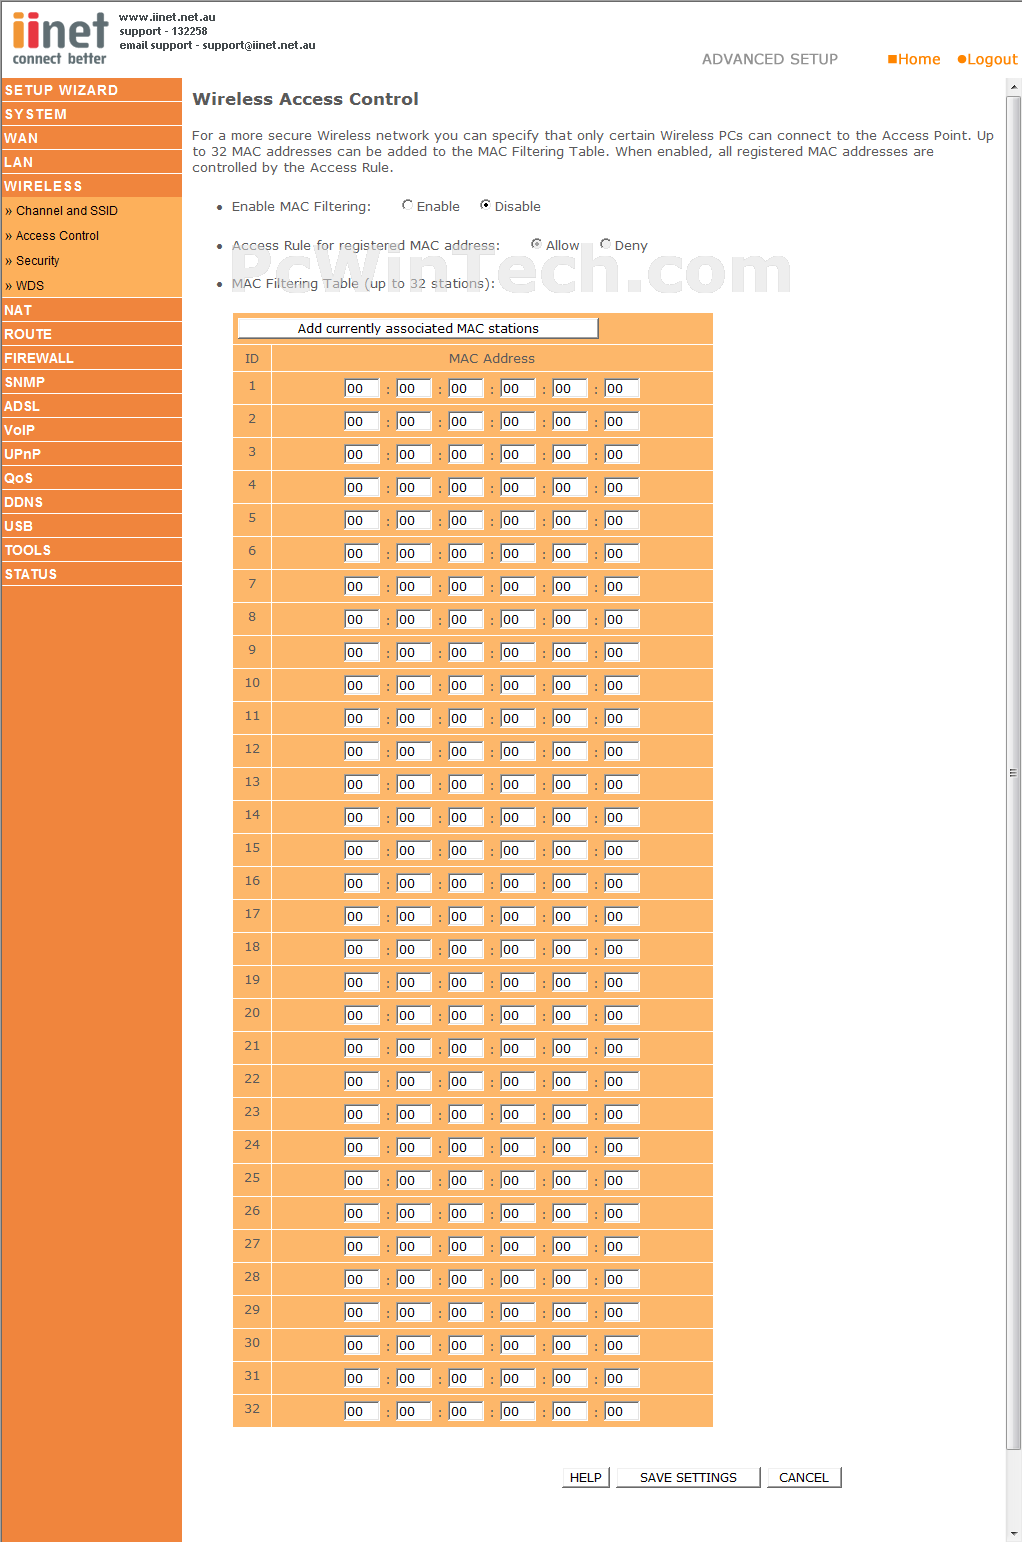Viewport: 1022px width, 1542px height.
Task: Click the Home link
Action: 914,59
